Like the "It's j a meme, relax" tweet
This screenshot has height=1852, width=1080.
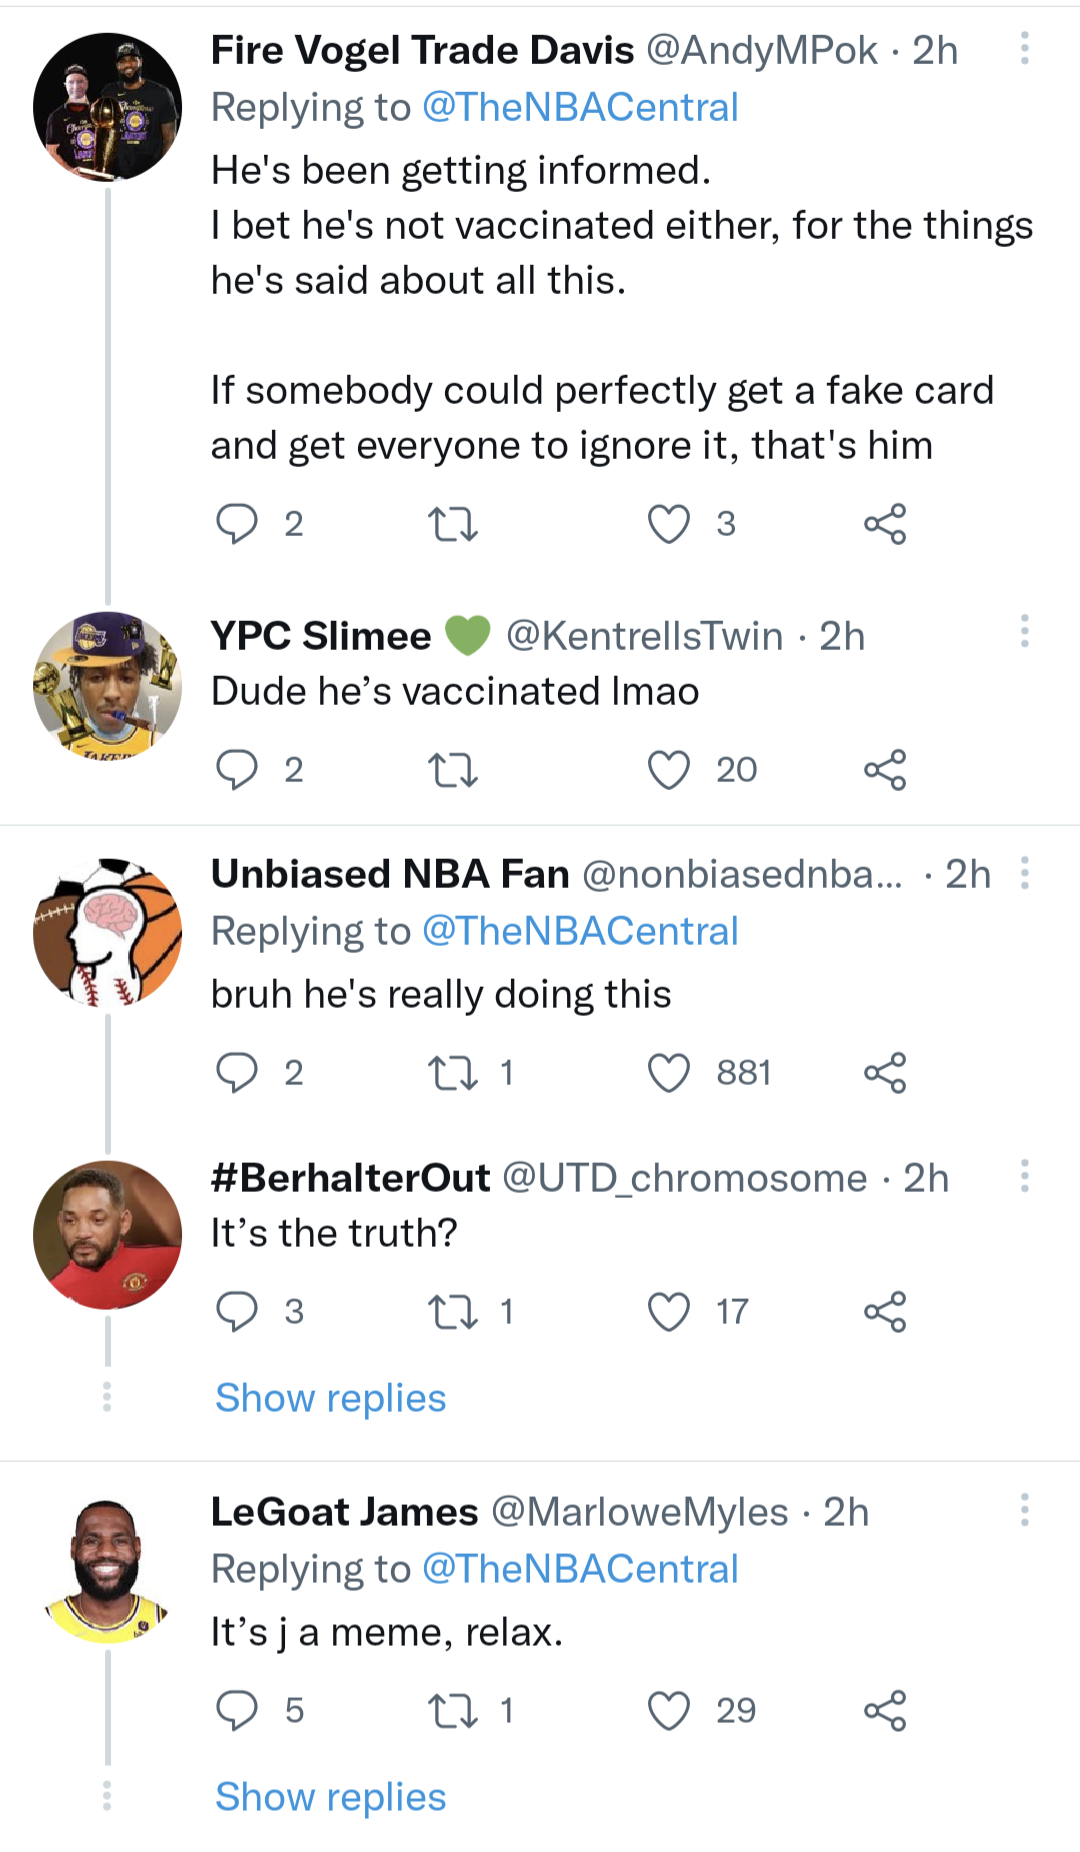coord(668,1710)
